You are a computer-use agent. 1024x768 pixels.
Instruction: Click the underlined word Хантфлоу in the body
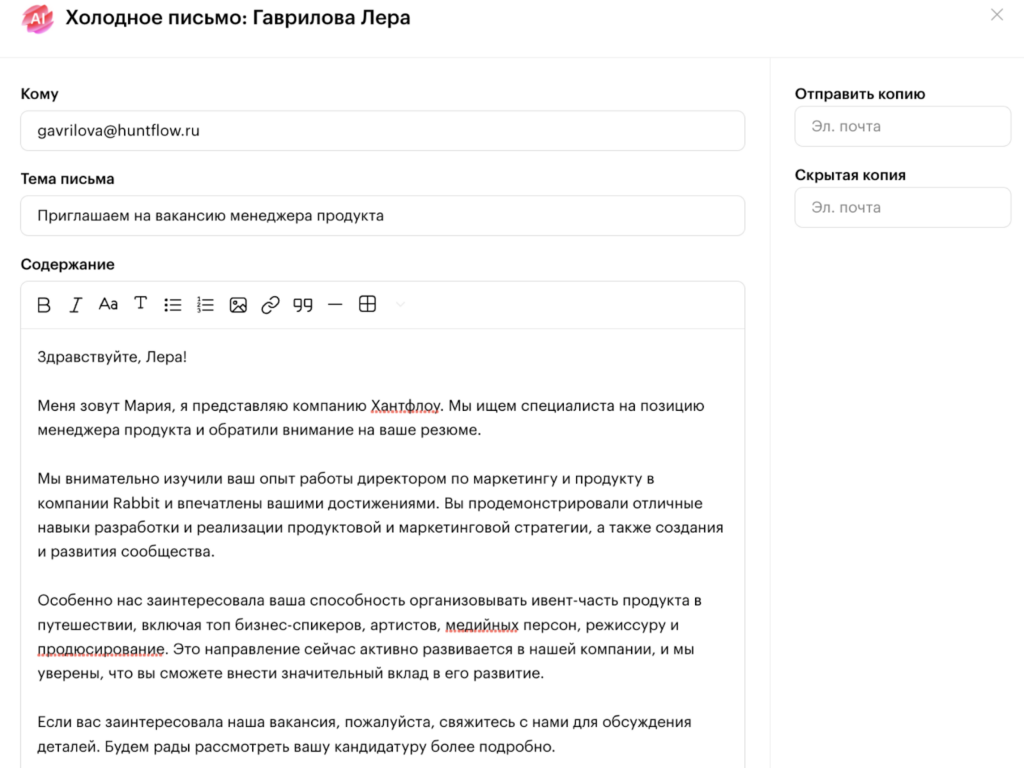(406, 406)
